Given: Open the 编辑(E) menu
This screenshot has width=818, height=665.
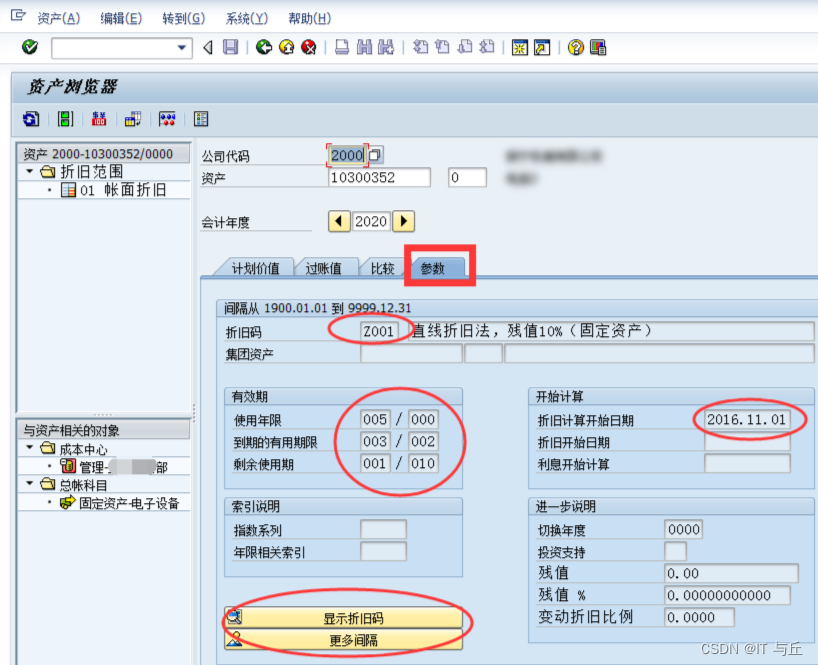Looking at the screenshot, I should tap(121, 19).
